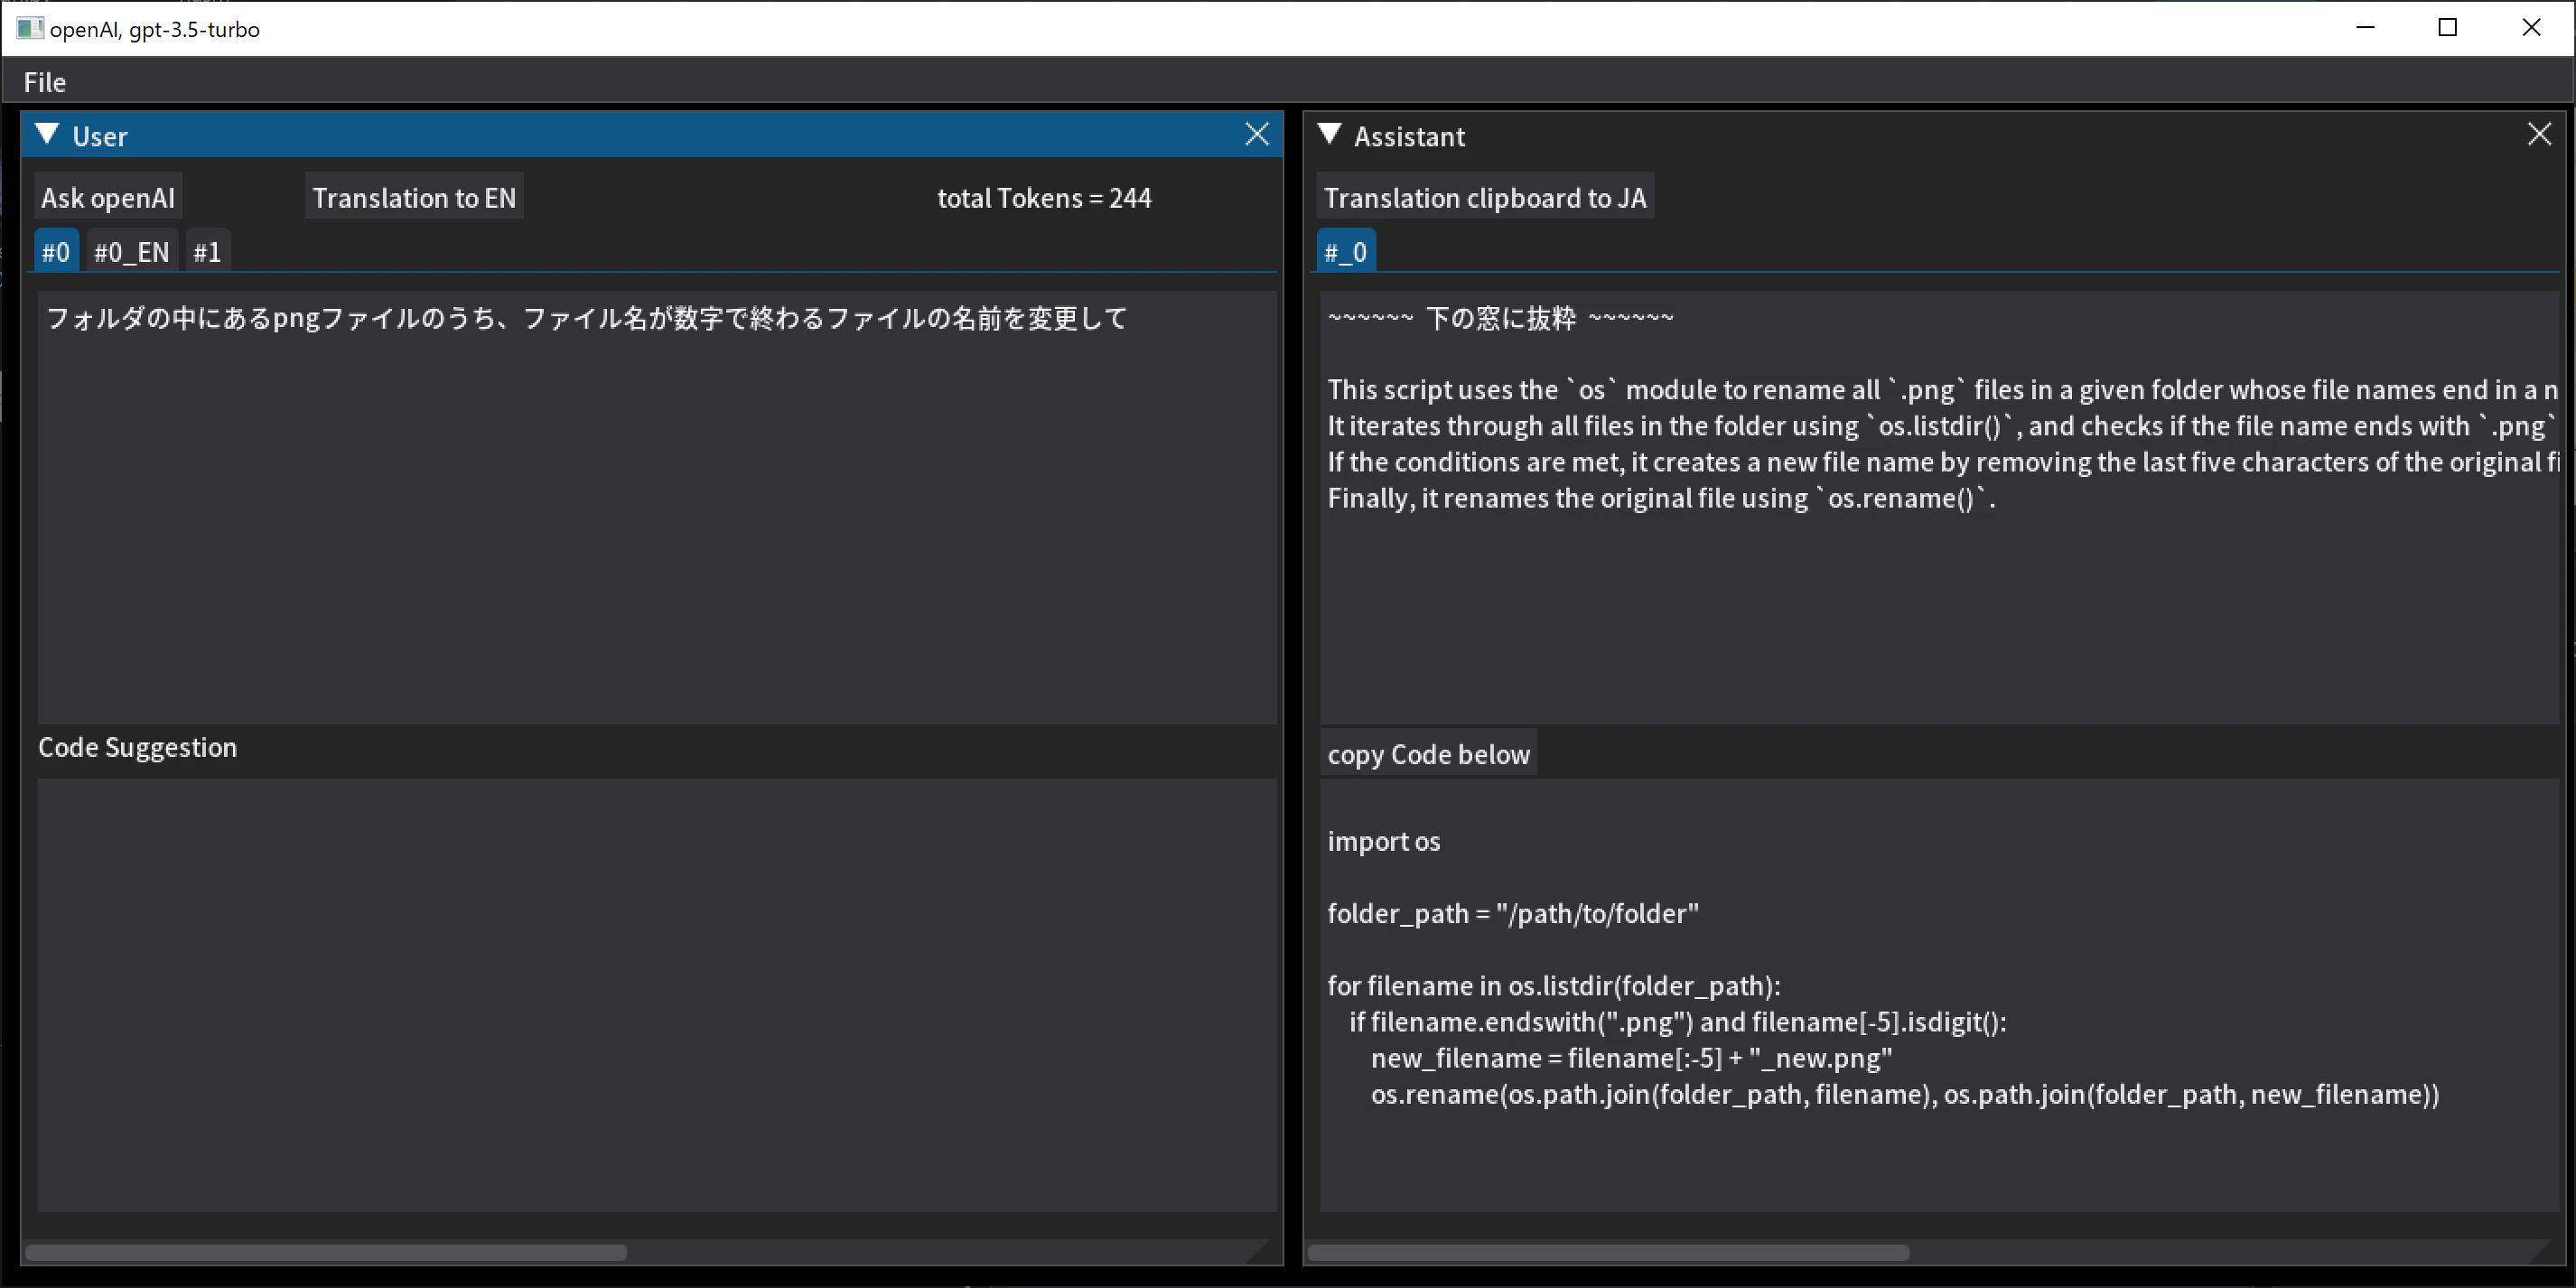
Task: Collapse the Assistant panel triangle
Action: coord(1329,135)
